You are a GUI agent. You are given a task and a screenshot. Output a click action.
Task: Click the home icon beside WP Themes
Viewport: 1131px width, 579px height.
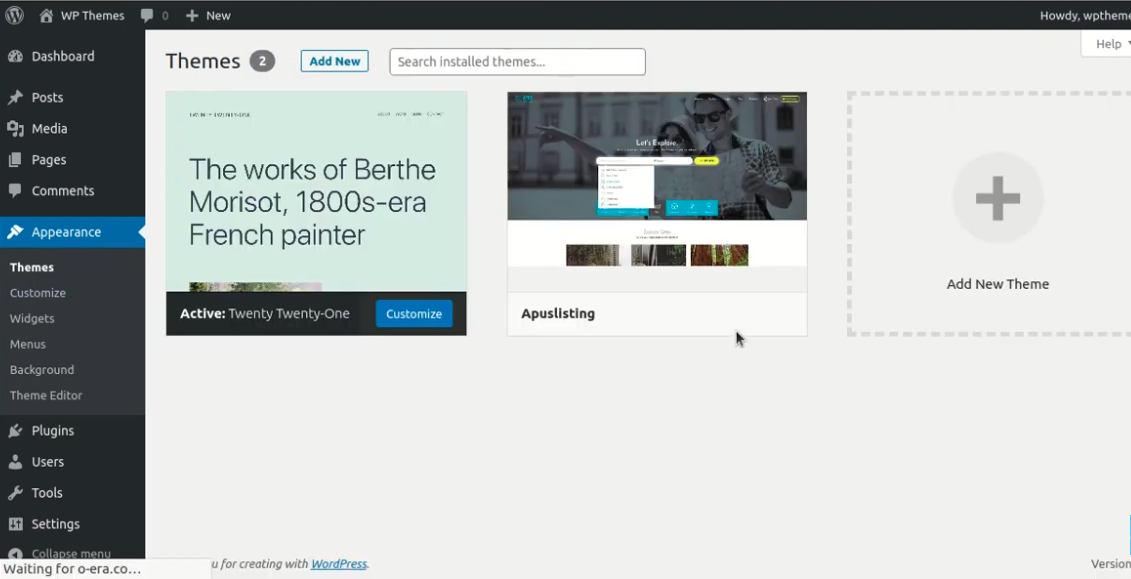point(46,15)
